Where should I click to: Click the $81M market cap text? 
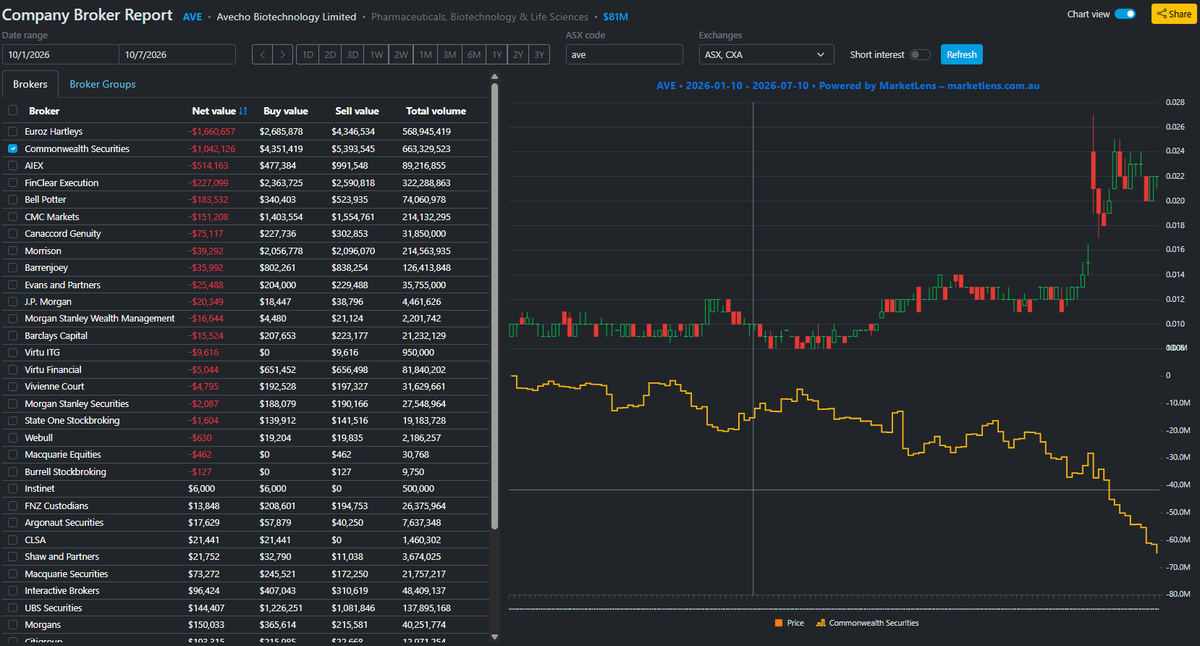pos(616,18)
